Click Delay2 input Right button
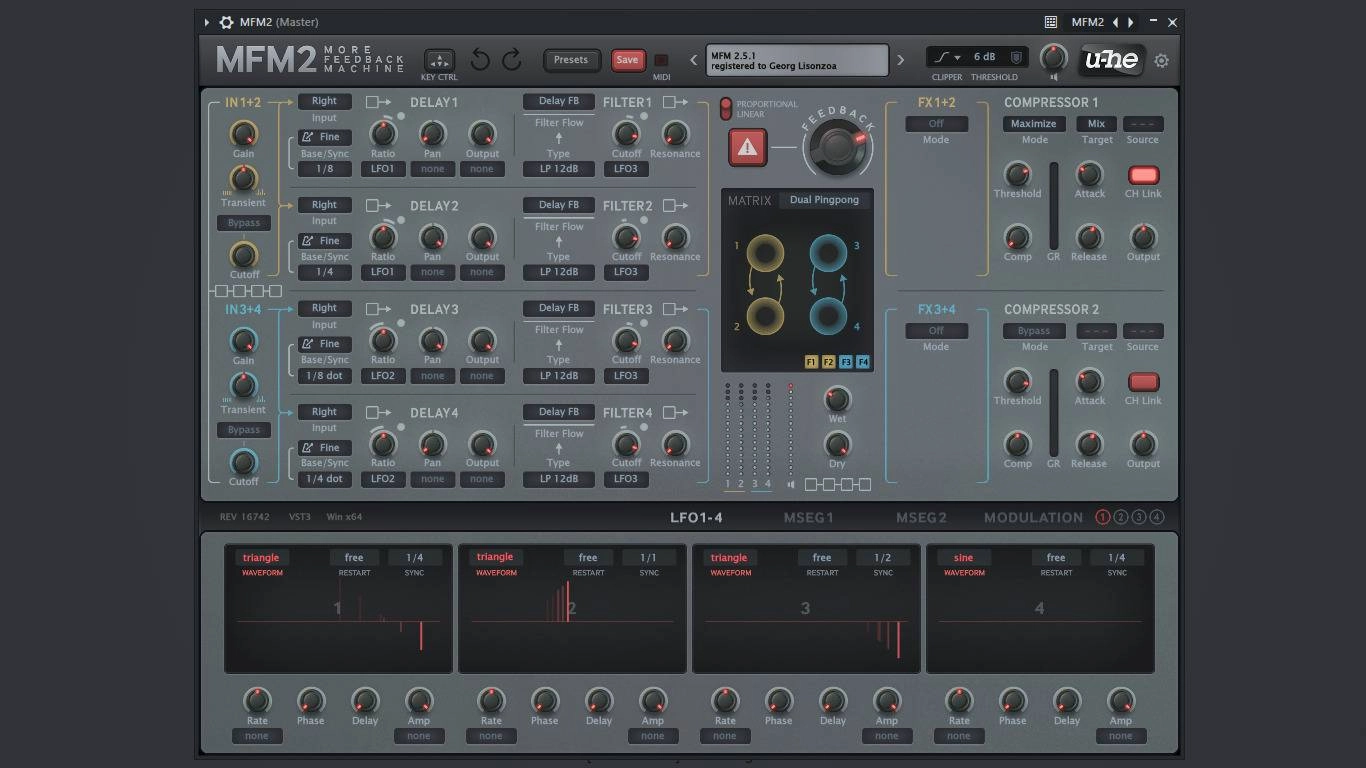 (324, 205)
